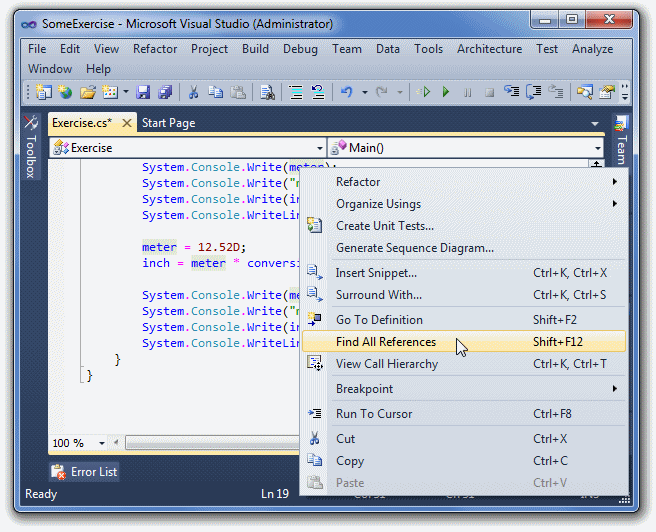Close the Exercise.cs tab

[127, 123]
